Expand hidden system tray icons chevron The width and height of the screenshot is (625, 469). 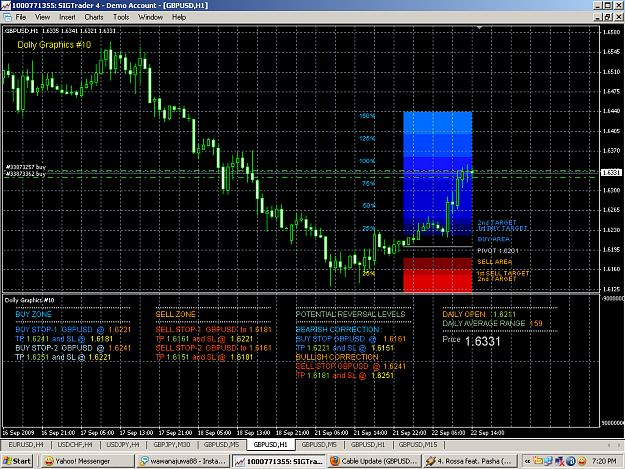[x=527, y=461]
